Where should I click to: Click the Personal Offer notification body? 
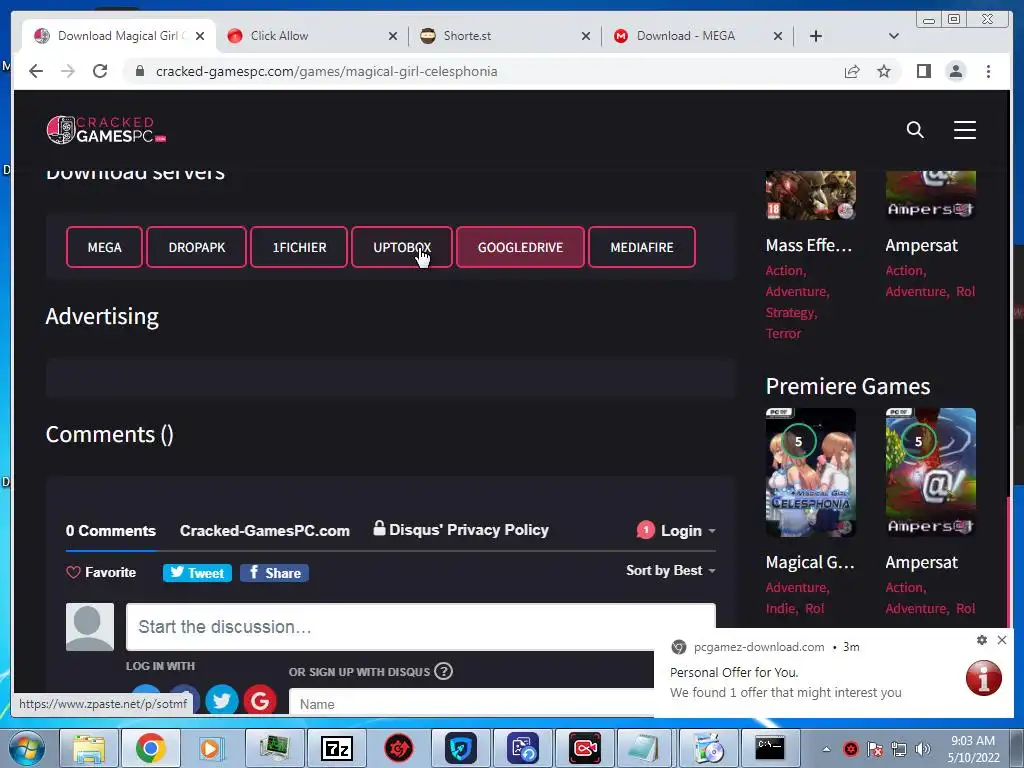[786, 682]
